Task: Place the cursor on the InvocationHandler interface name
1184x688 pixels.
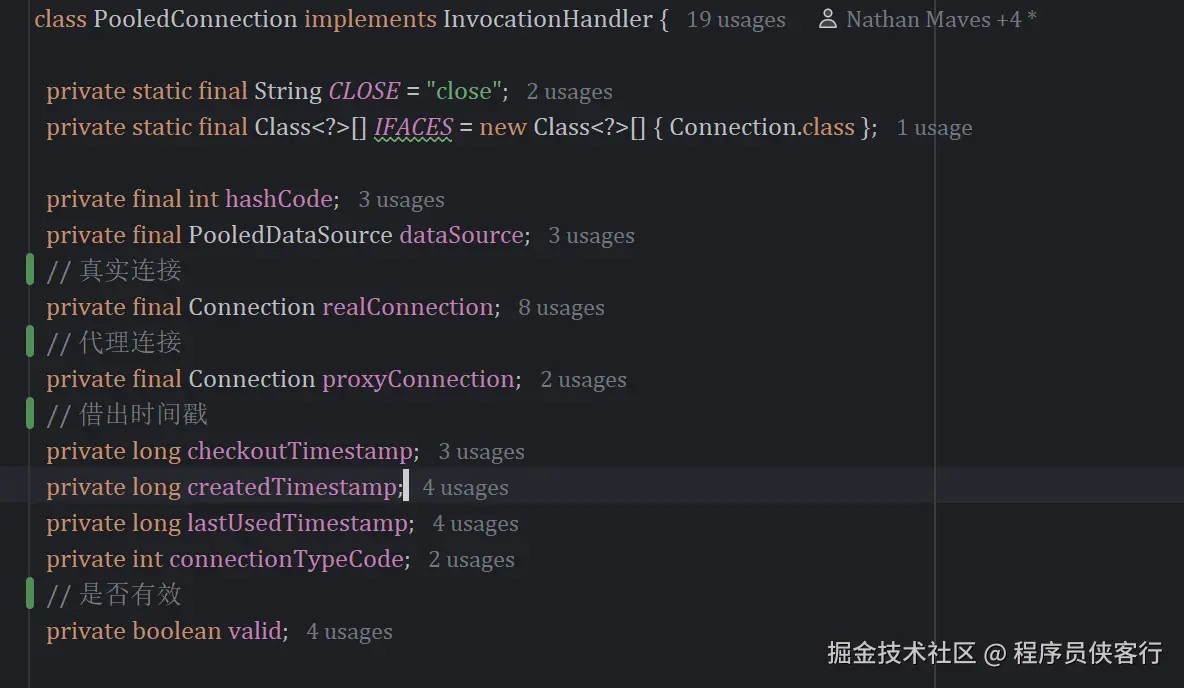Action: 548,20
